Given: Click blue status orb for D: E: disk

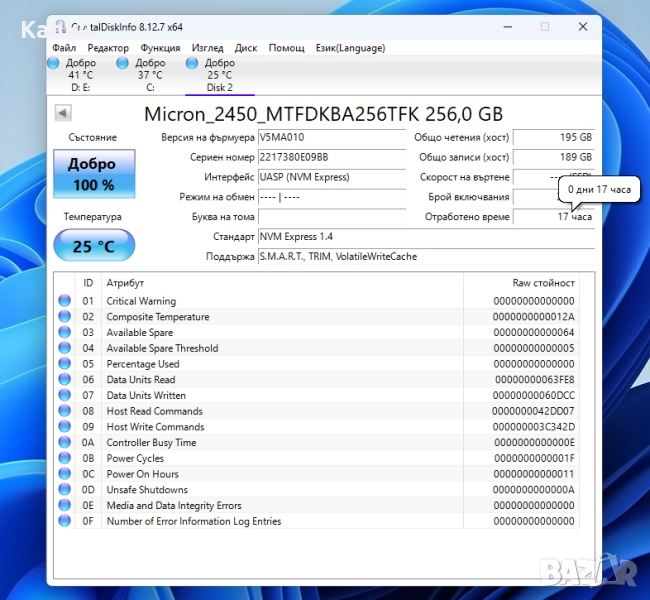Looking at the screenshot, I should pyautogui.click(x=54, y=63).
